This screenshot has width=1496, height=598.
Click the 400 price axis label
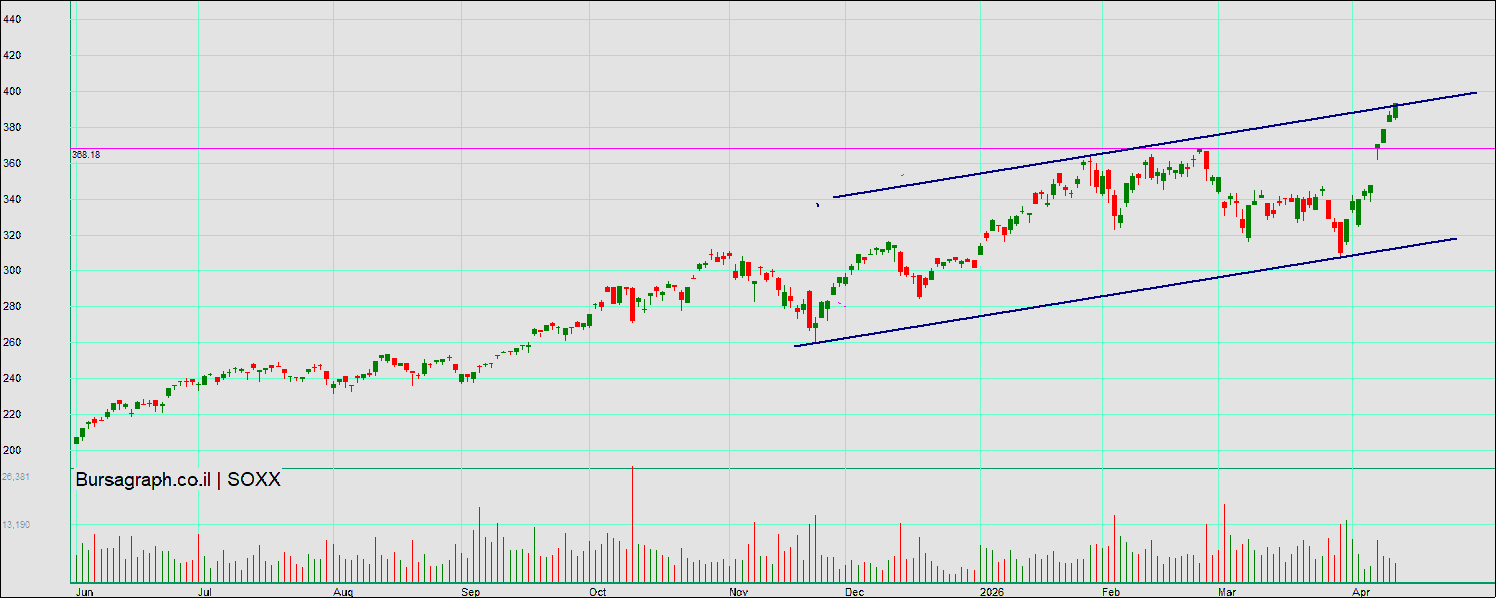pos(12,91)
